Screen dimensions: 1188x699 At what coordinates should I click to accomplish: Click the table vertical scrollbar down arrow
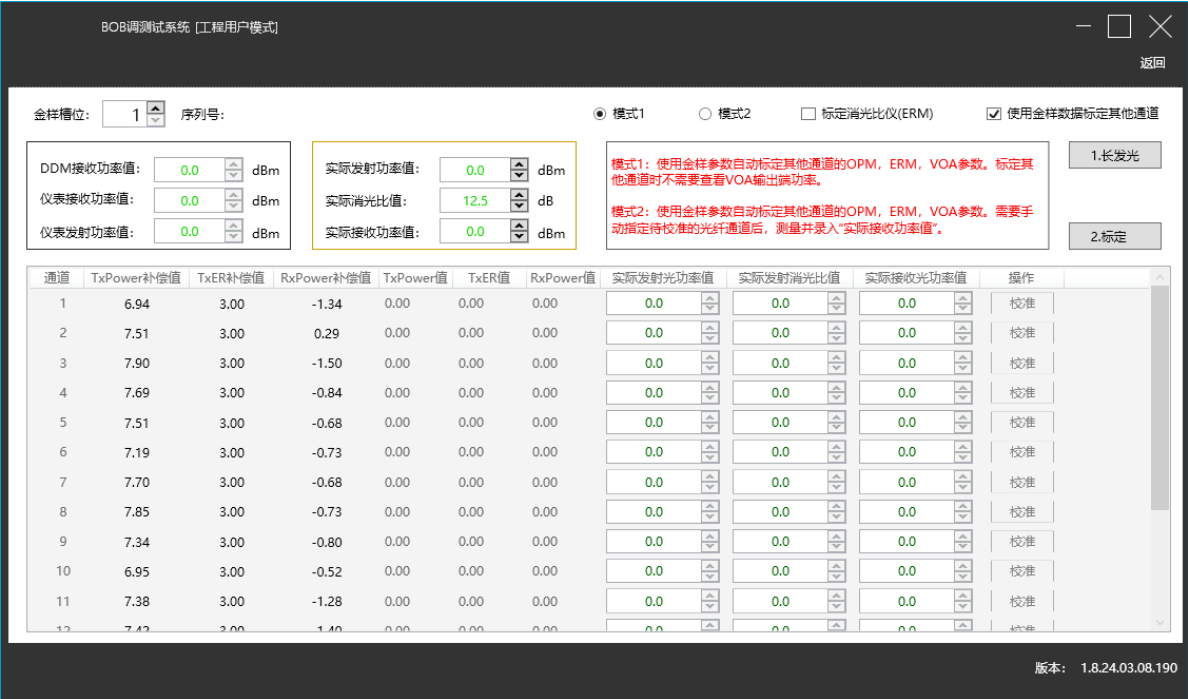click(x=1160, y=622)
